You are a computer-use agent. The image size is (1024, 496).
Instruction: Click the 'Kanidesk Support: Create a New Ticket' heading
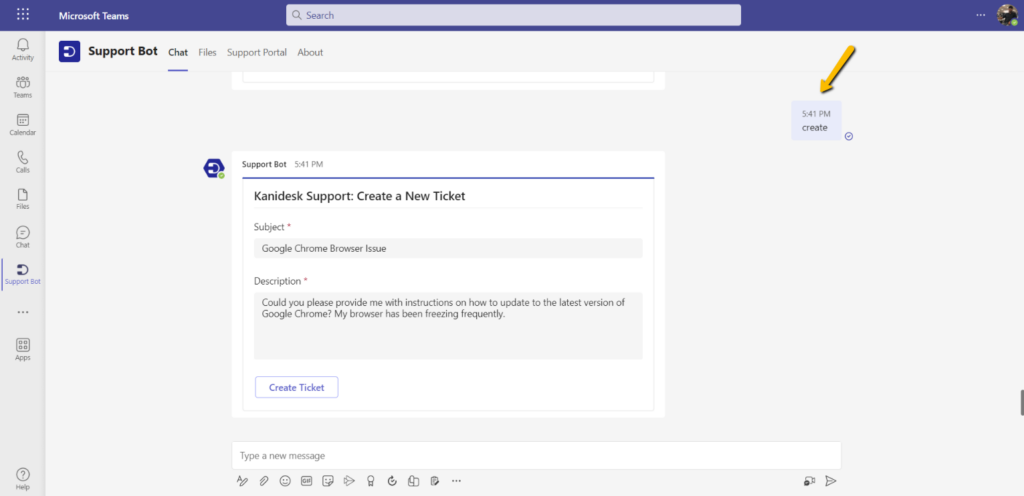click(x=359, y=196)
